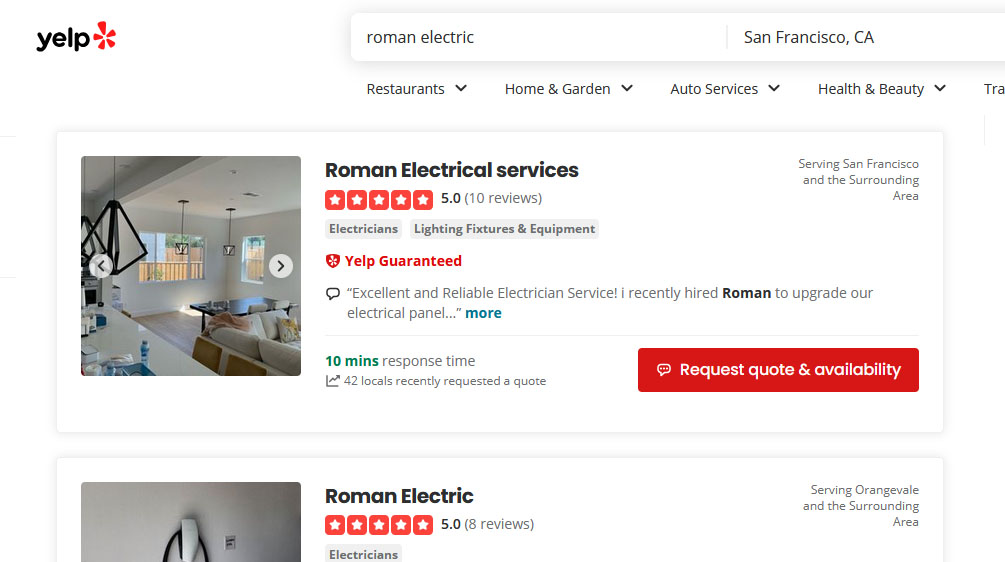Open the Auto Services dropdown
The image size is (1005, 562).
coord(724,89)
